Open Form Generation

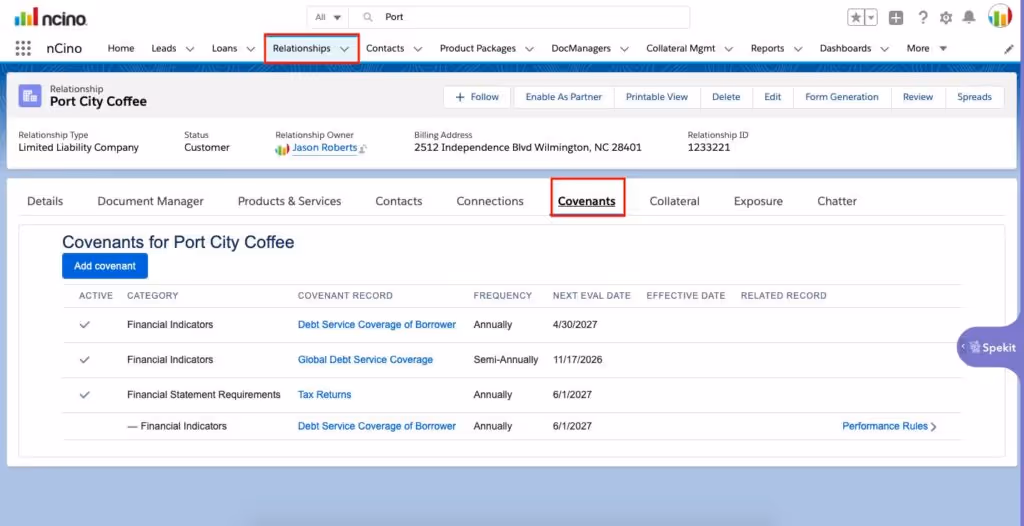pos(842,97)
